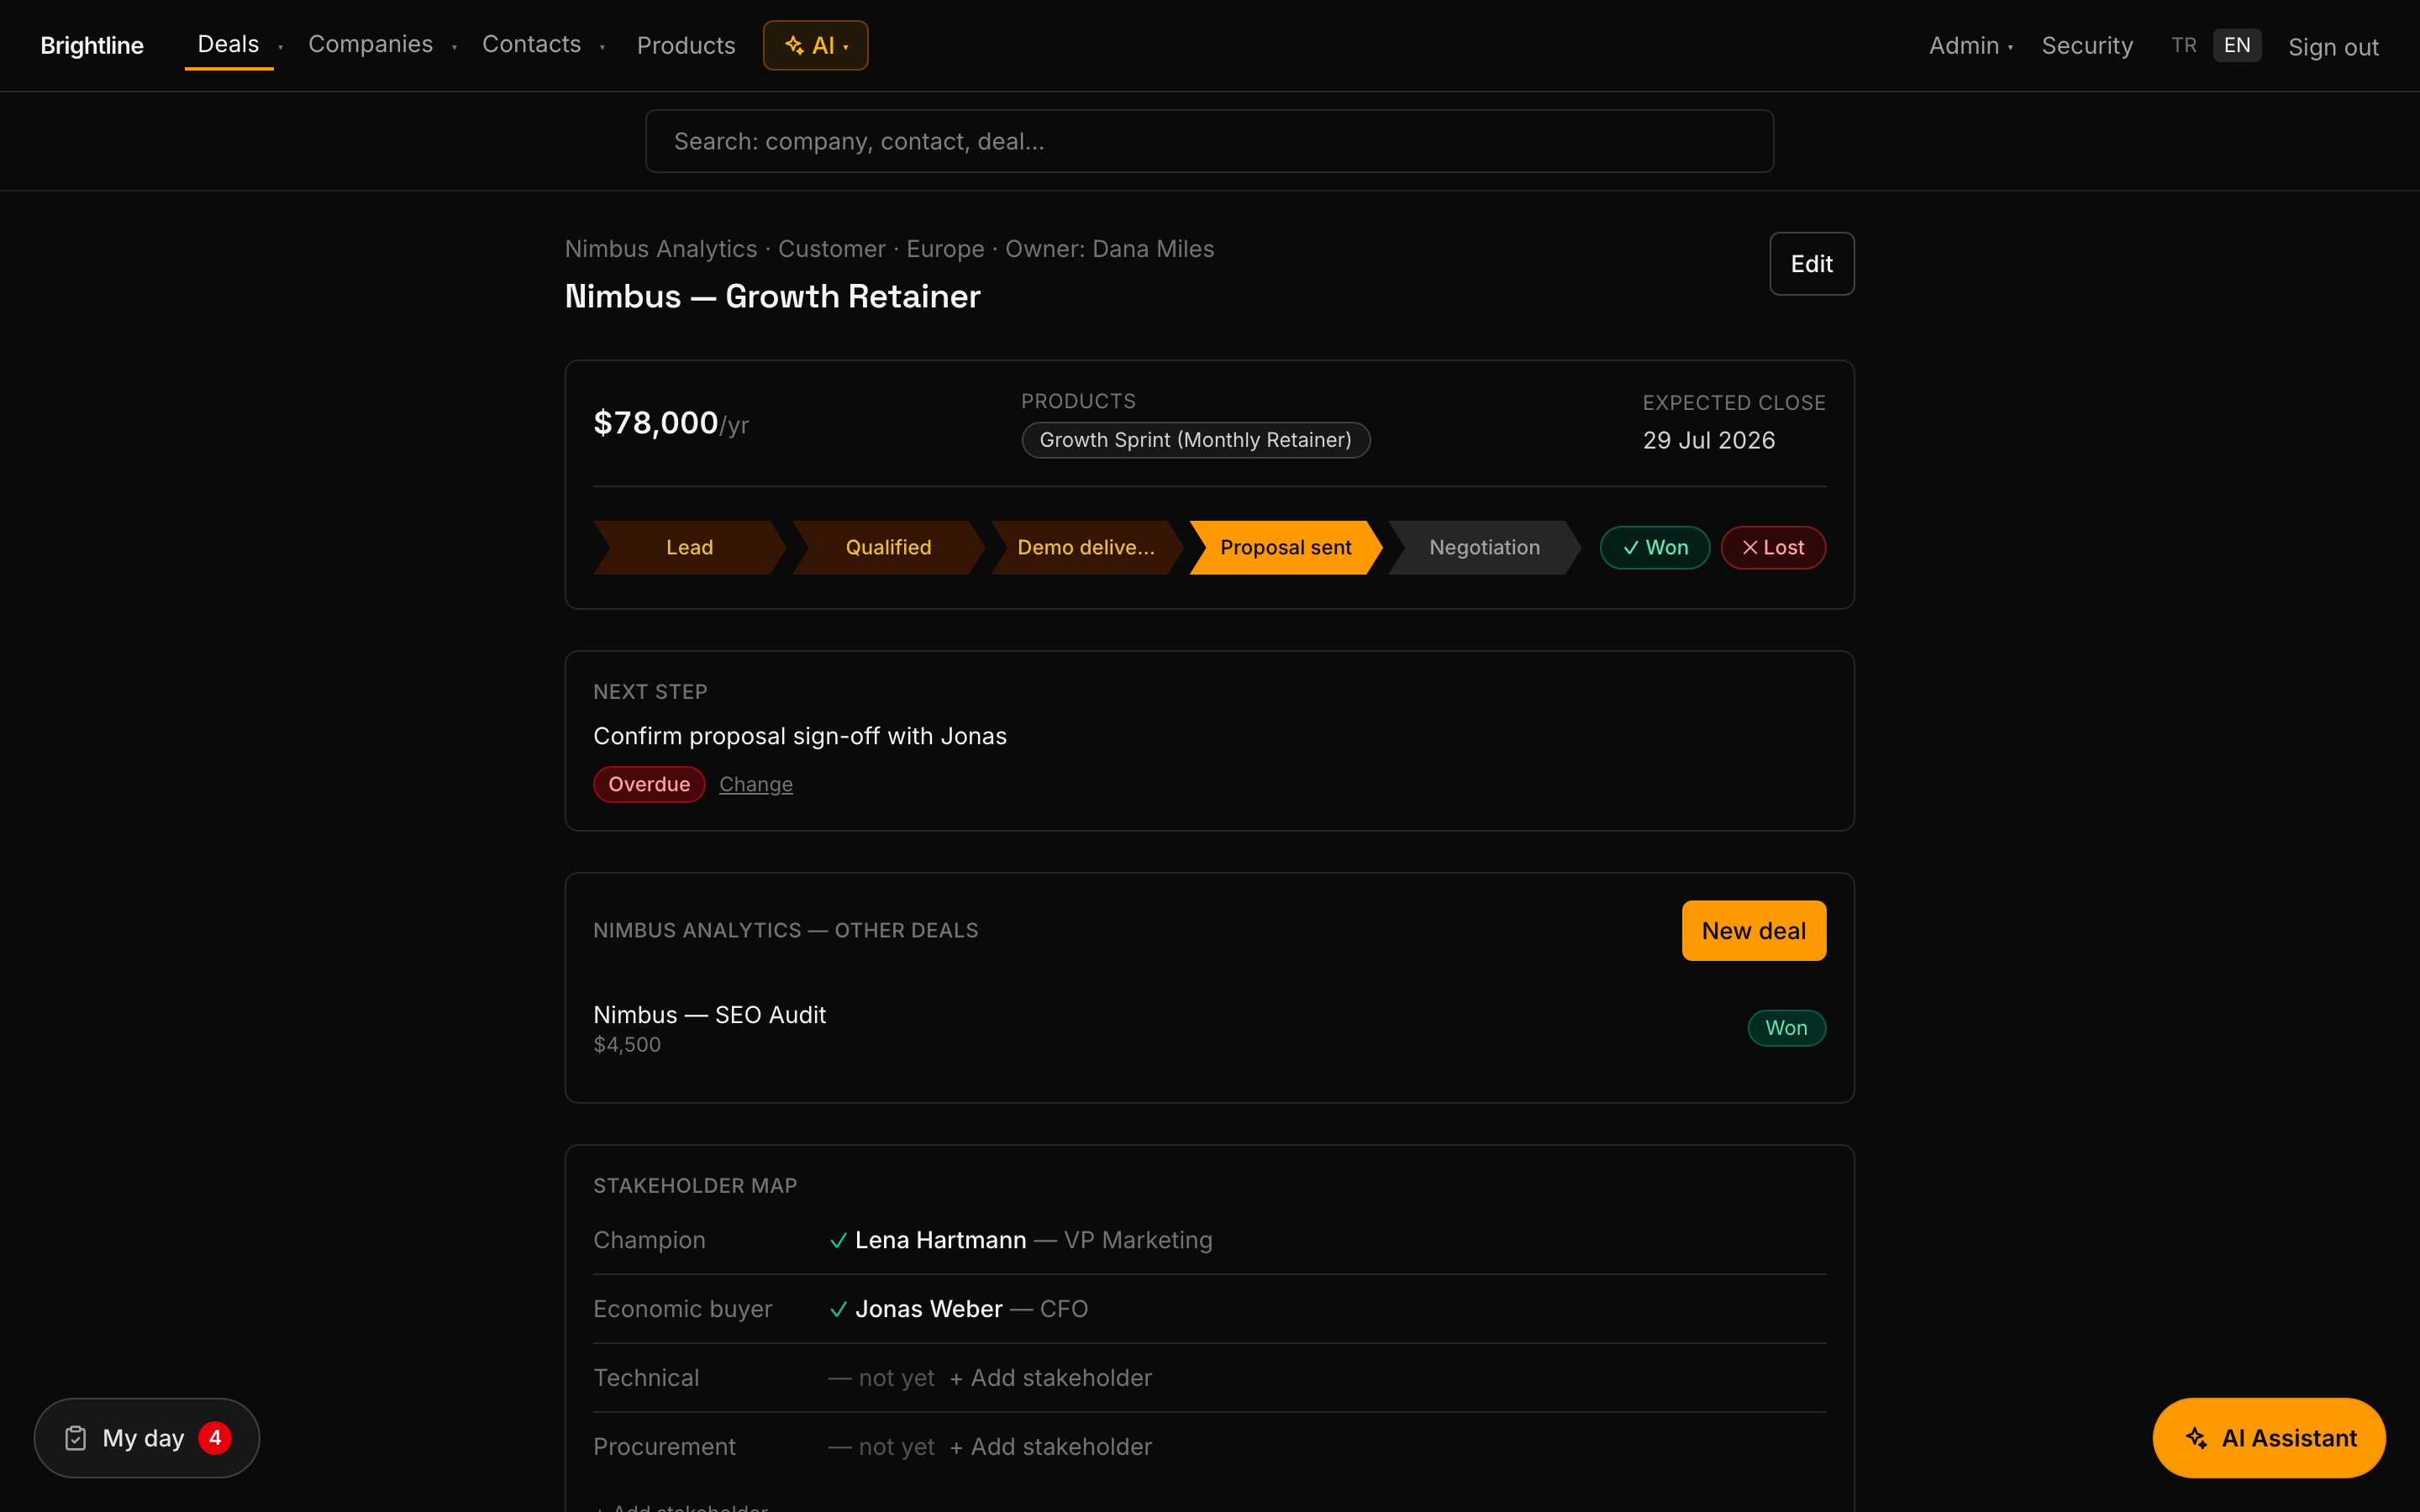This screenshot has width=2420, height=1512.
Task: Select the Demo delivered pipeline stage
Action: click(1086, 547)
